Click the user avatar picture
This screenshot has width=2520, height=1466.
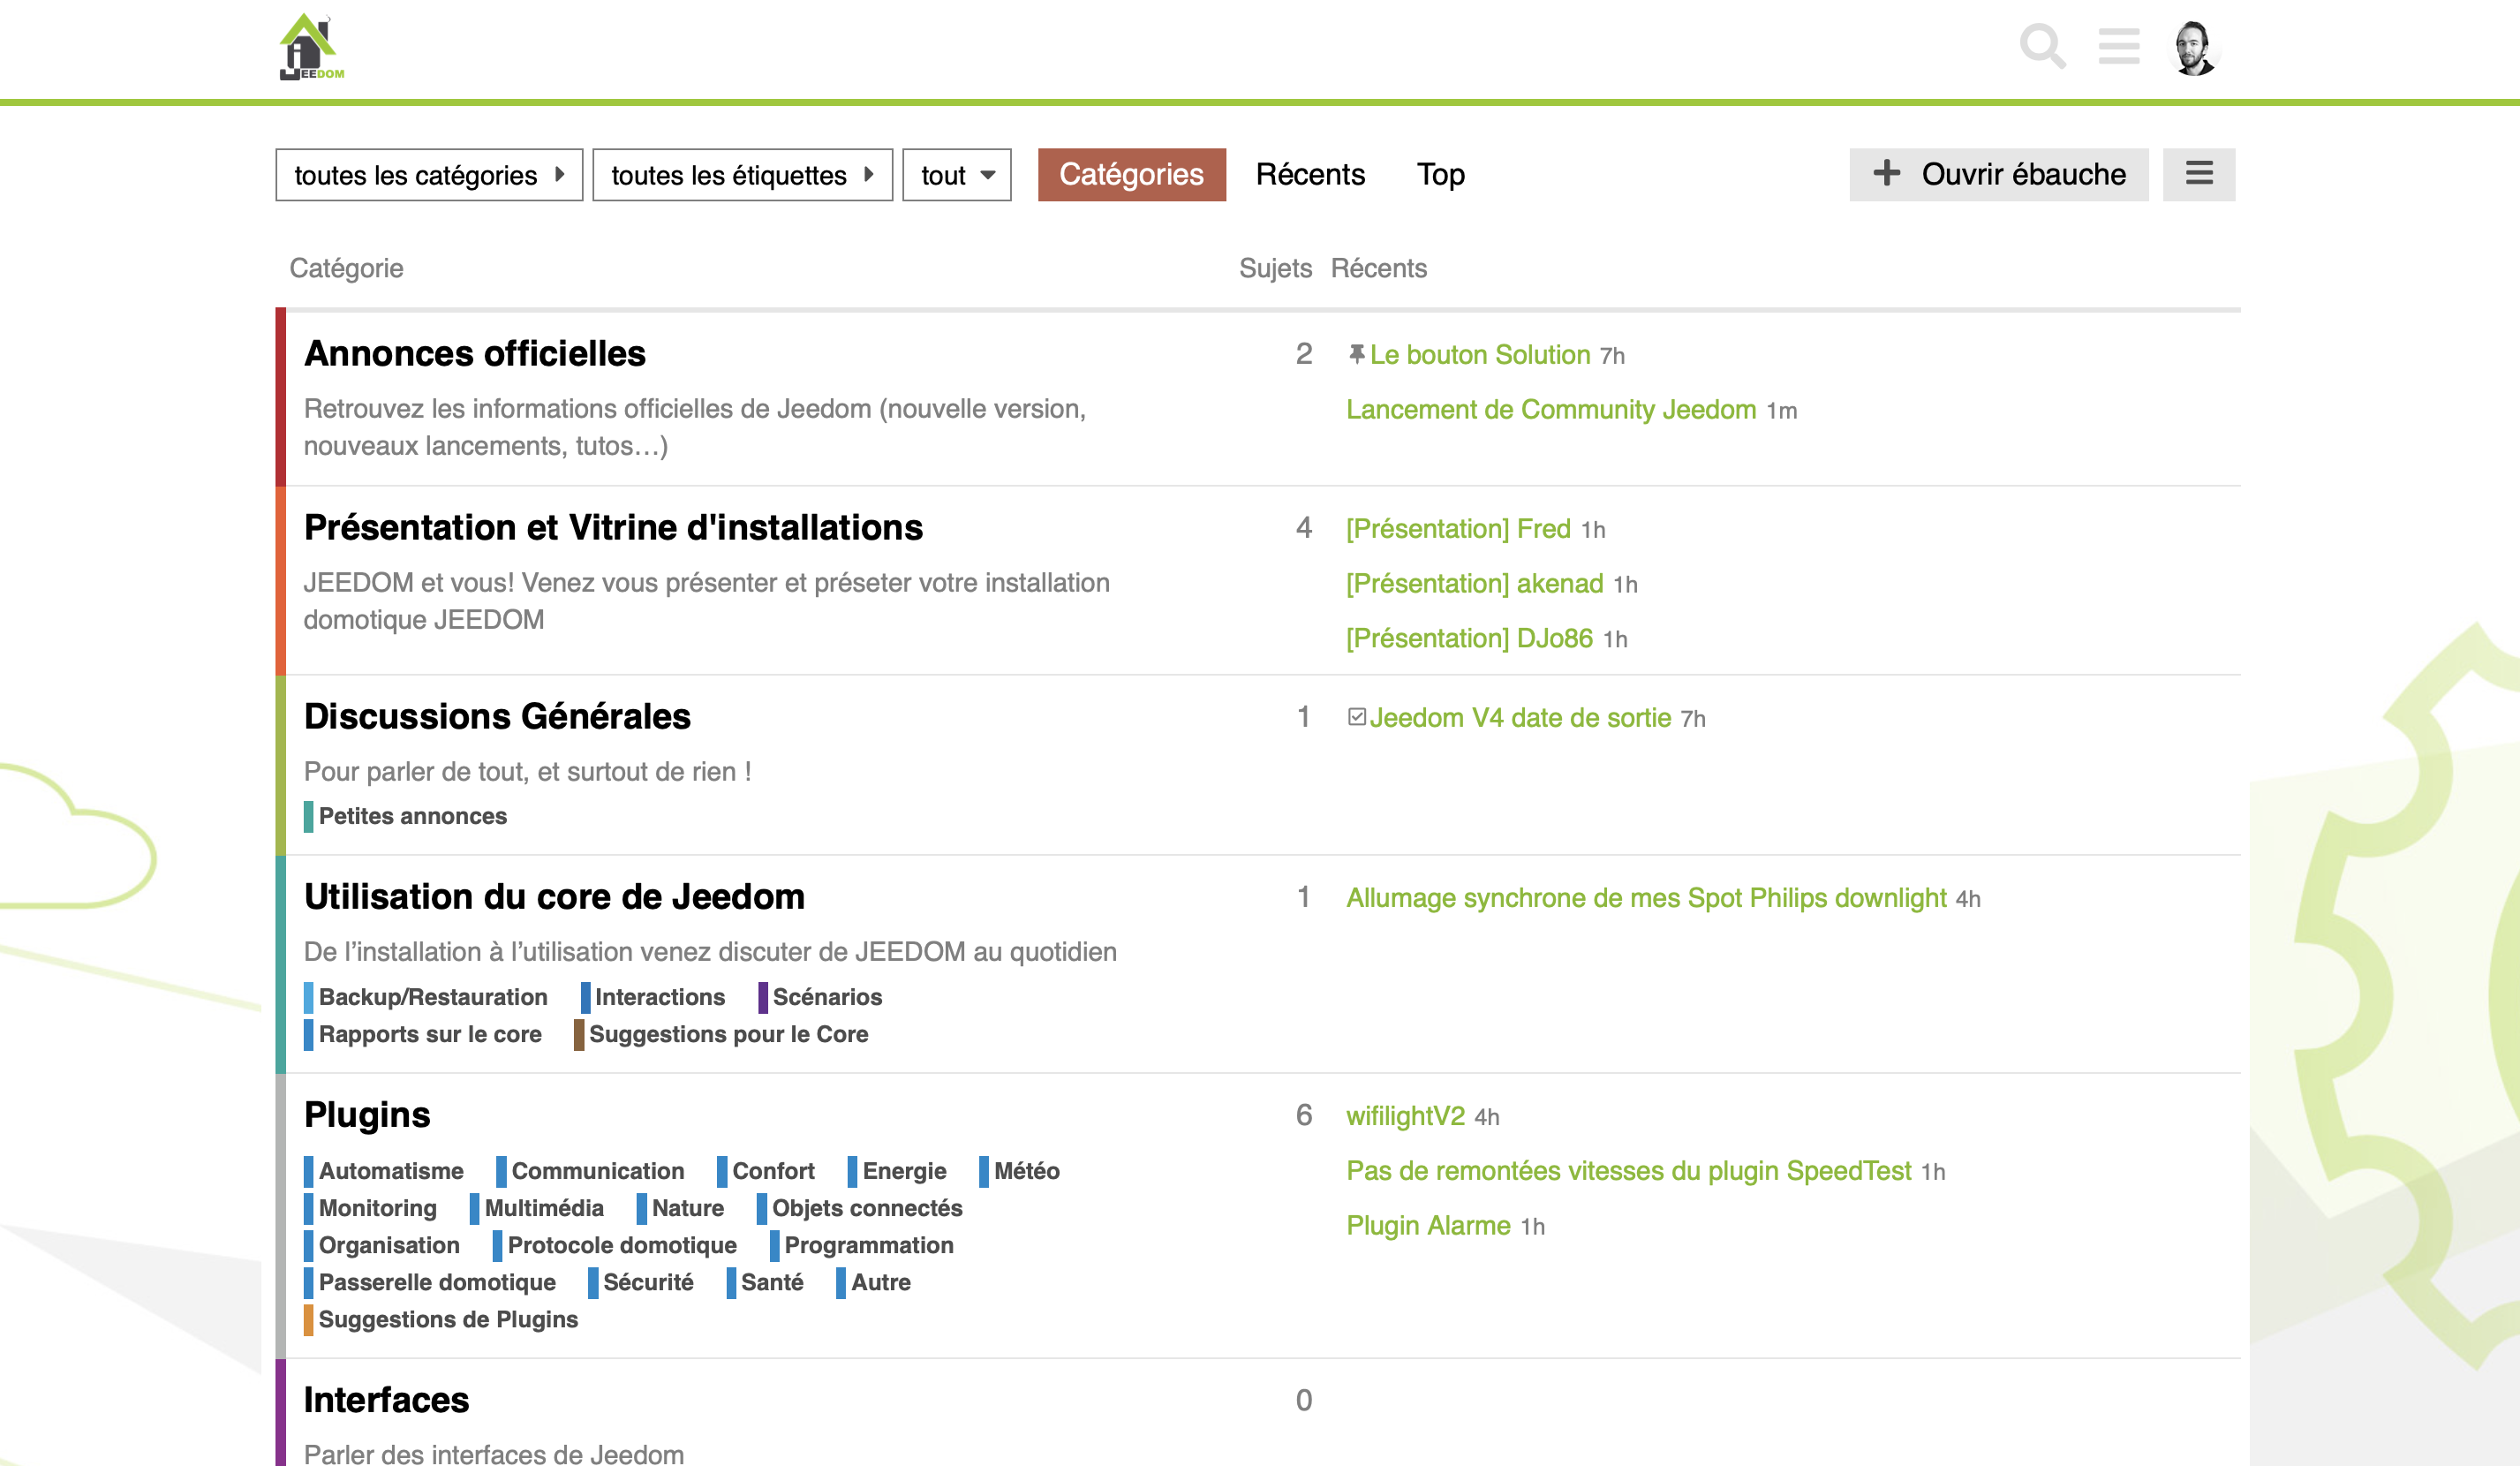click(2194, 47)
